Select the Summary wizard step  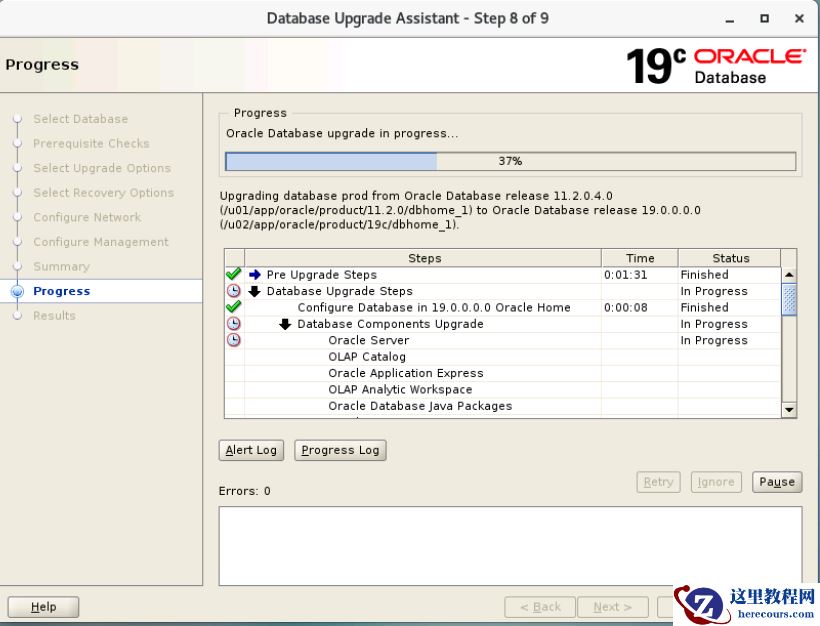click(61, 267)
